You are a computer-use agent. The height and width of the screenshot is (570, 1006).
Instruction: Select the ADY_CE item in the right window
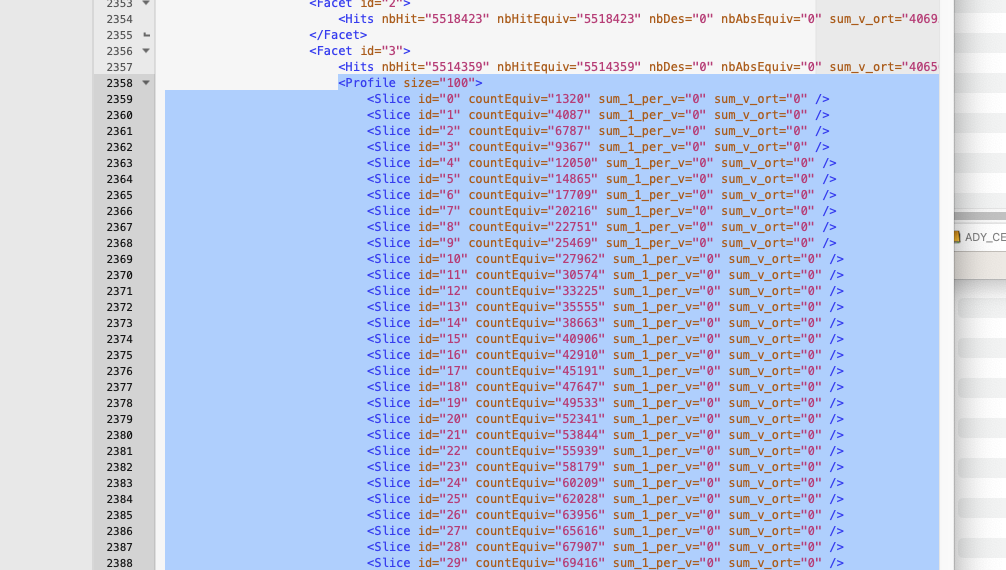click(x=984, y=237)
